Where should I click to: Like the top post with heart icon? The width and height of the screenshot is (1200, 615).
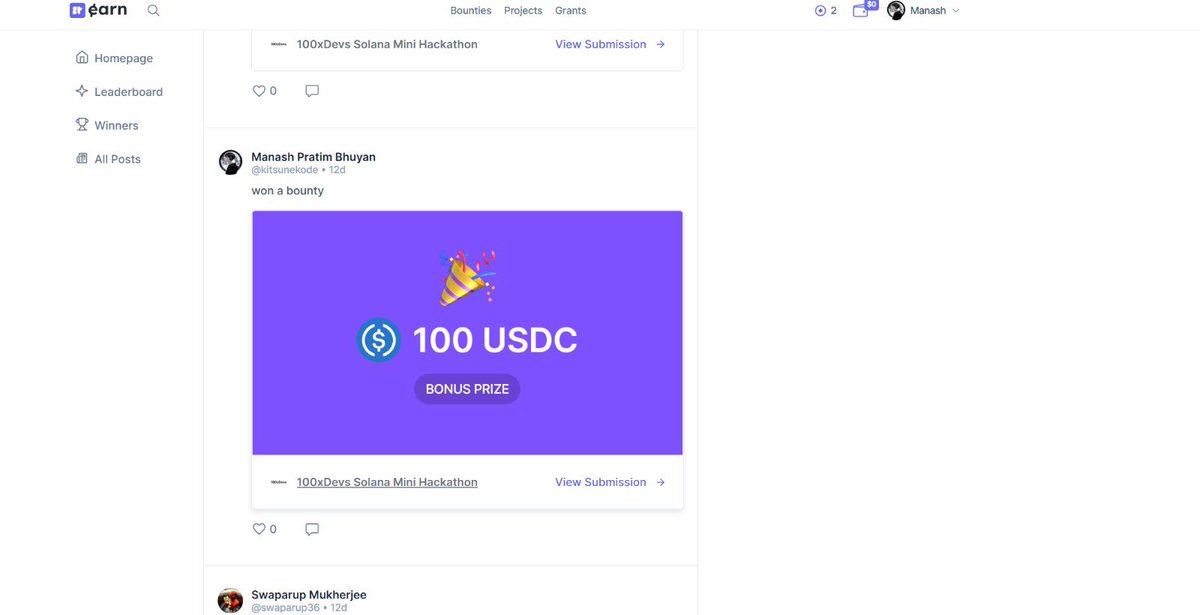pyautogui.click(x=259, y=91)
